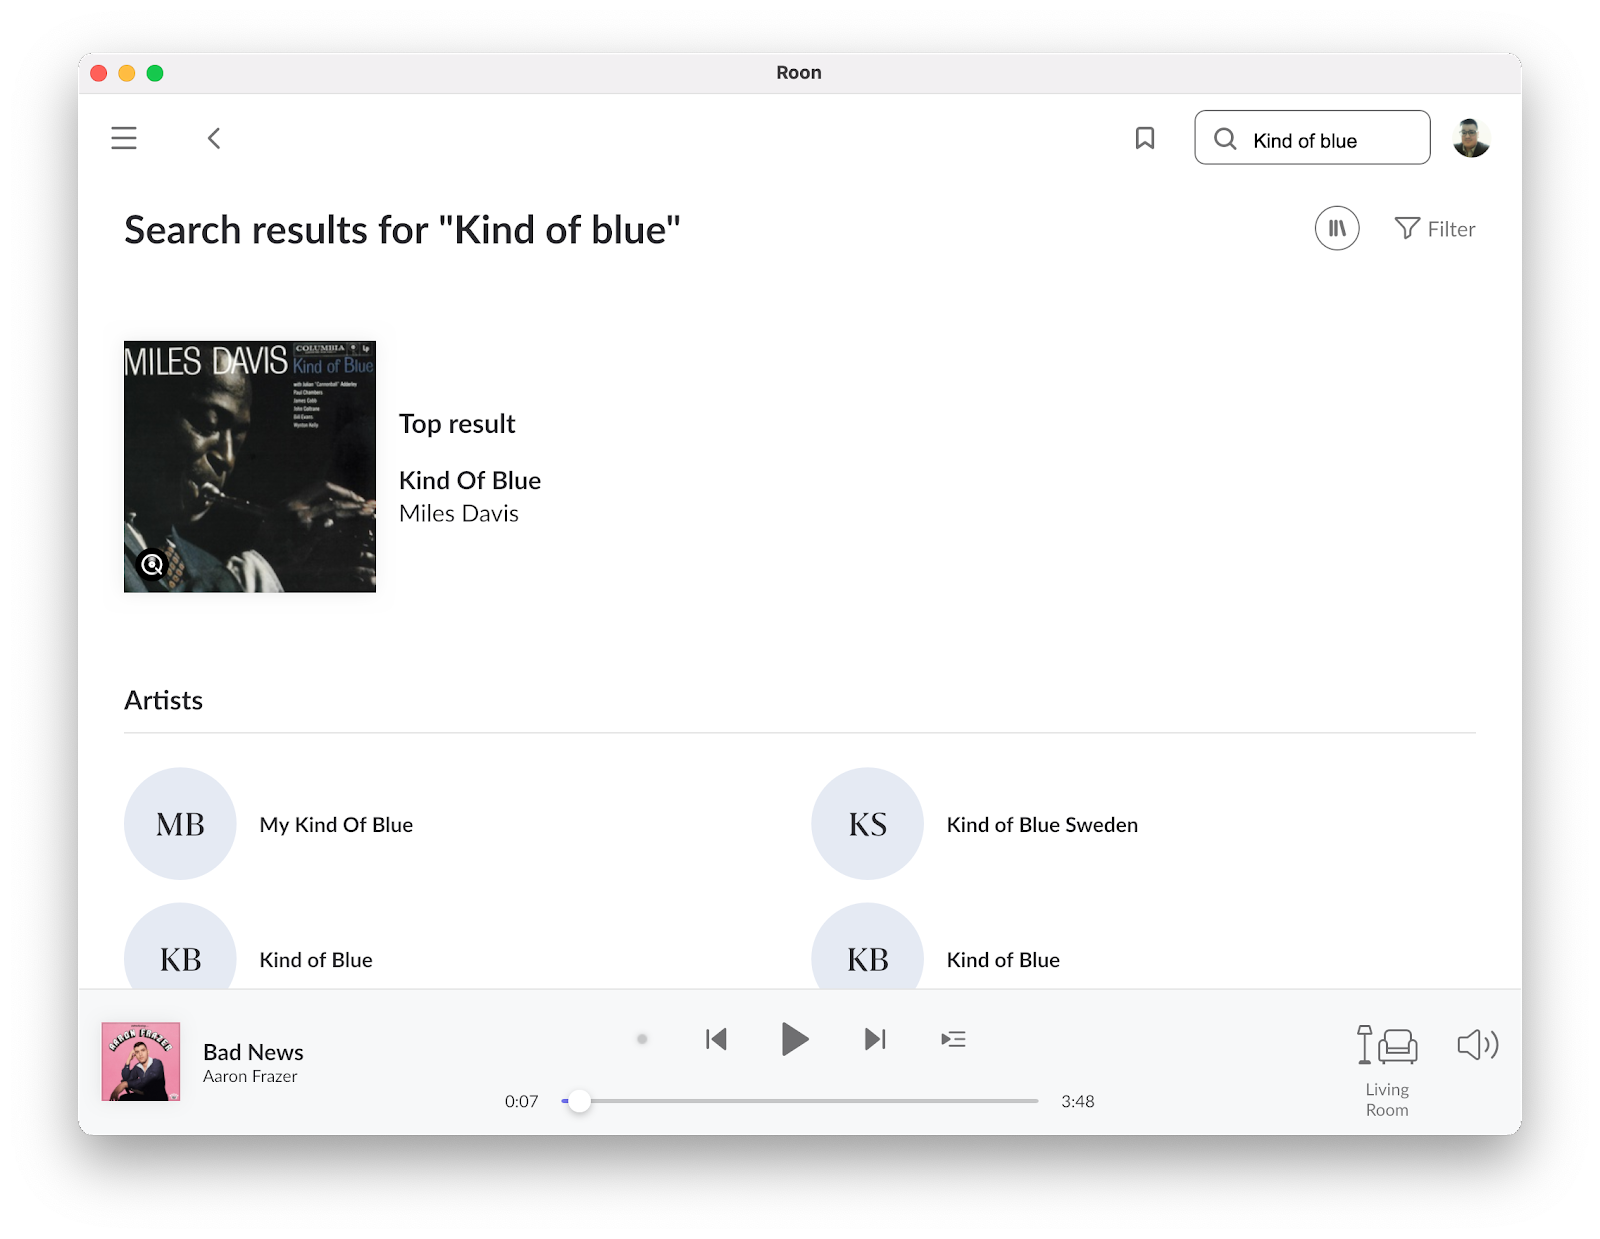Open the hamburger navigation menu
The image size is (1600, 1239).
tap(124, 138)
